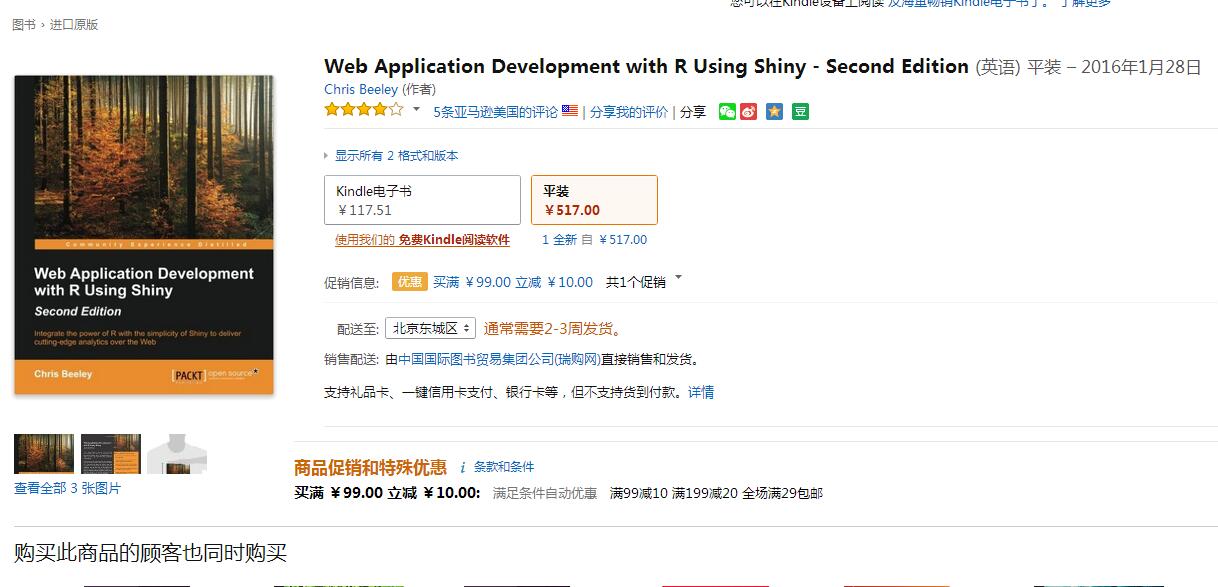Share via the Weibo icon
This screenshot has height=587, width=1218.
pos(749,112)
